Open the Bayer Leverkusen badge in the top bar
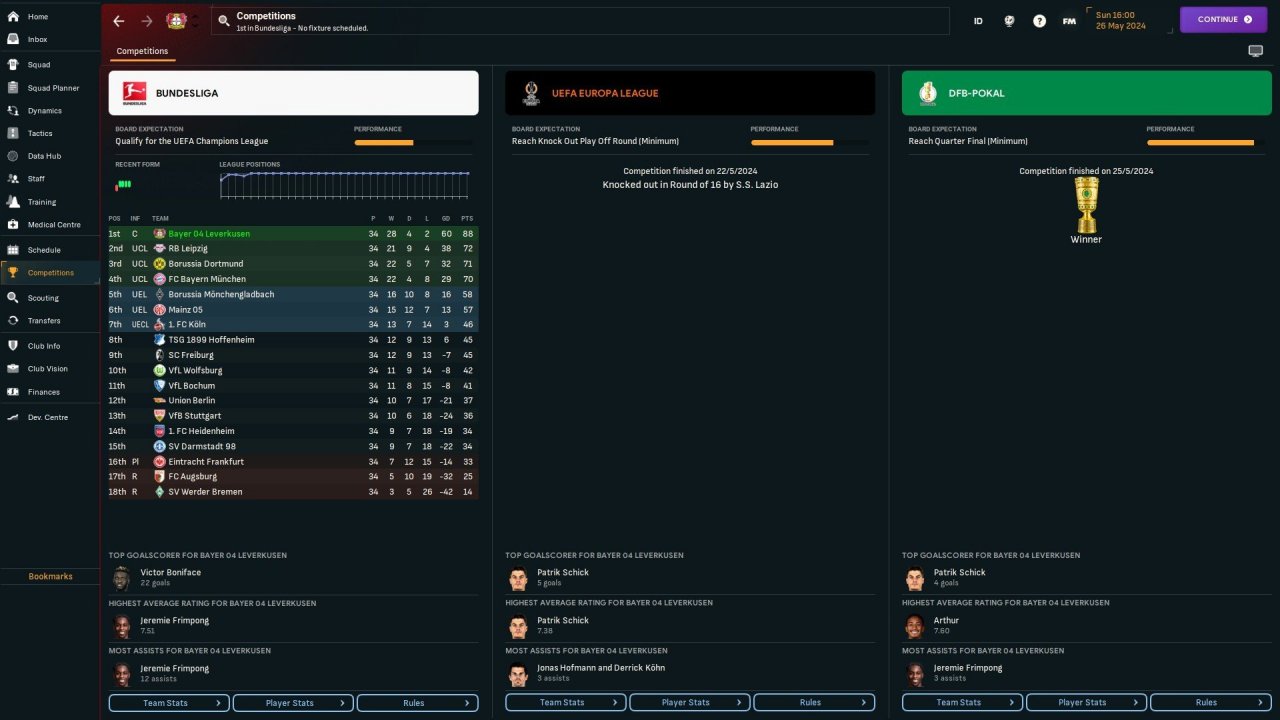Viewport: 1280px width, 720px height. coord(176,21)
